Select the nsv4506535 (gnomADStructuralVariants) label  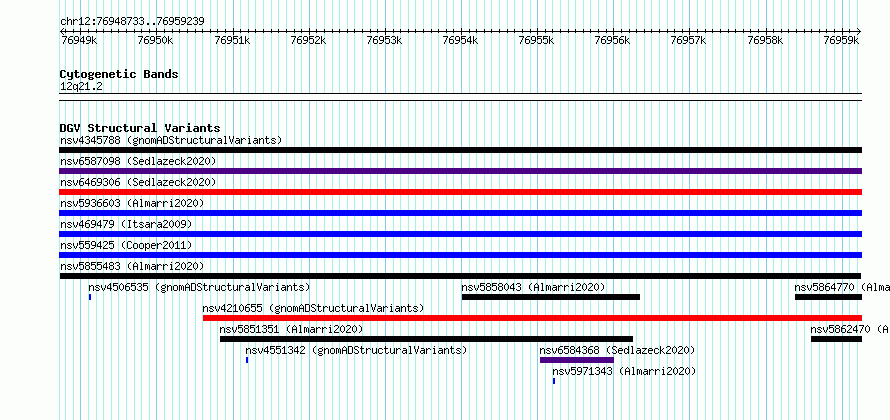click(x=199, y=287)
